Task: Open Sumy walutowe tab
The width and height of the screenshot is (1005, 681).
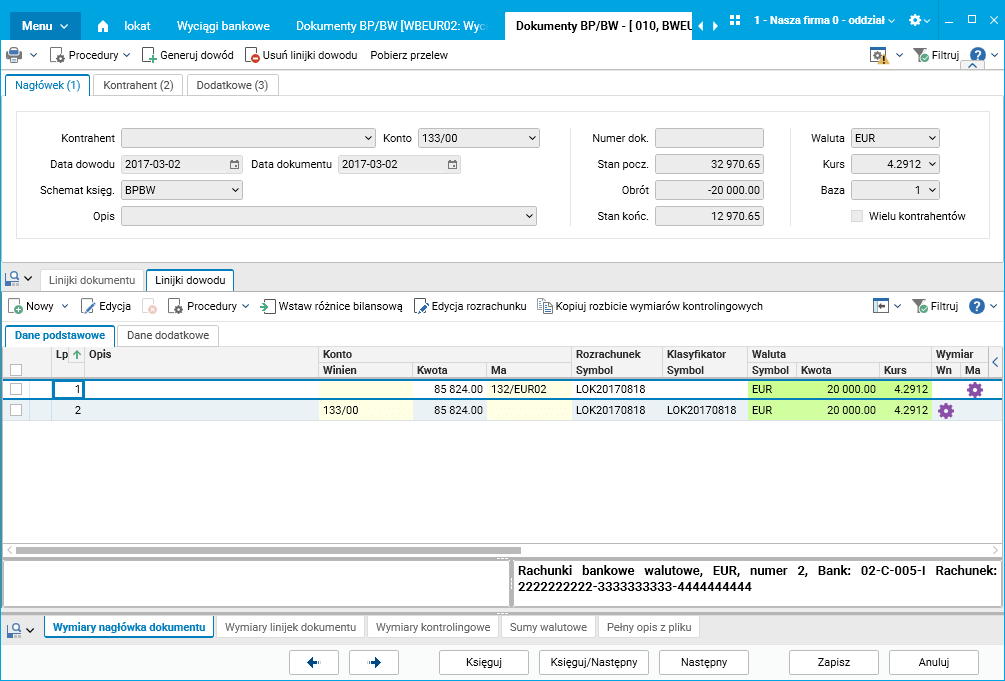Action: point(546,627)
